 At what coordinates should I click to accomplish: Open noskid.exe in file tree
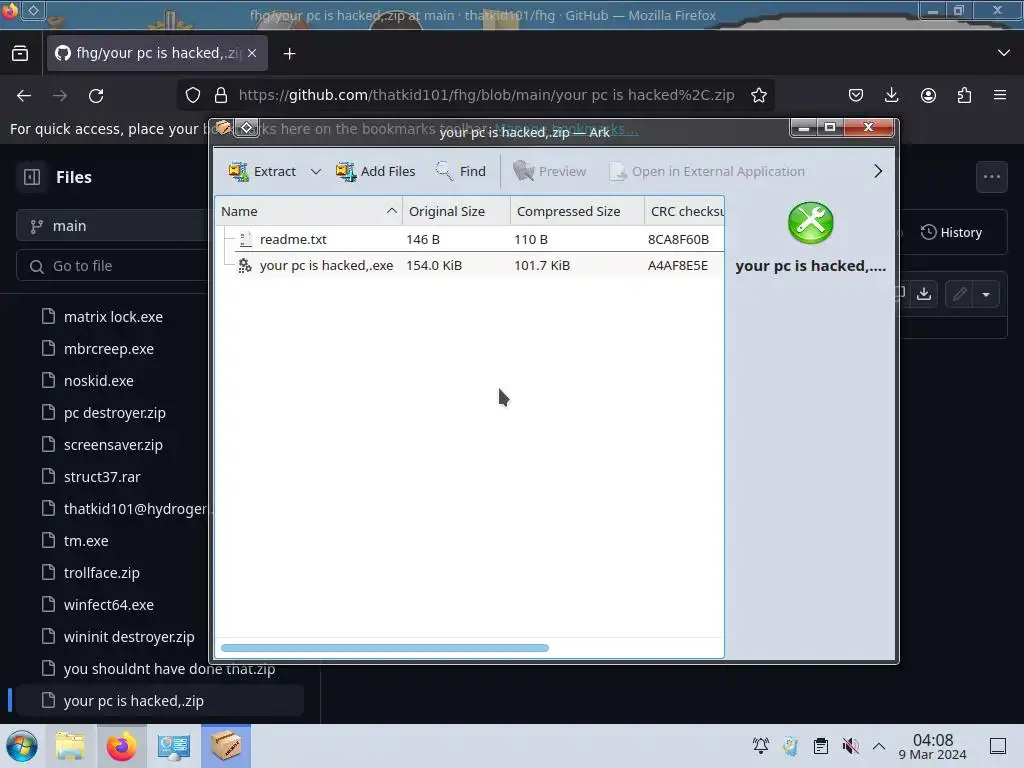(99, 381)
